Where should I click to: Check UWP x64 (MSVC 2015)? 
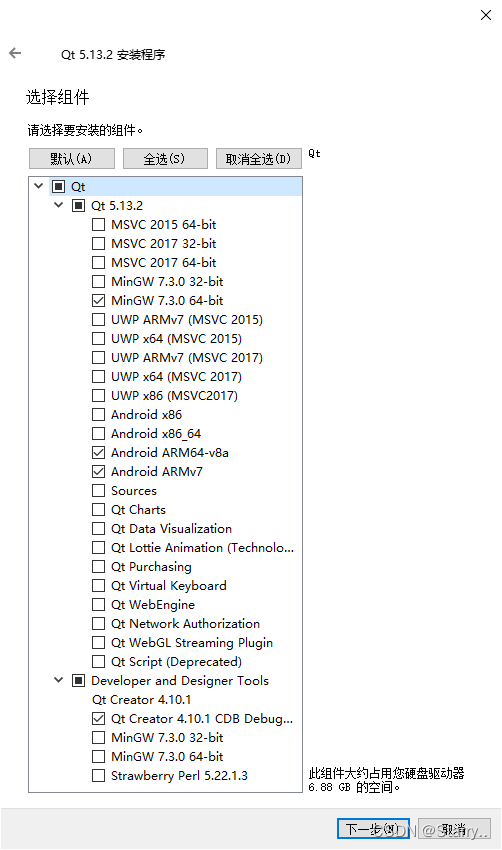point(98,338)
